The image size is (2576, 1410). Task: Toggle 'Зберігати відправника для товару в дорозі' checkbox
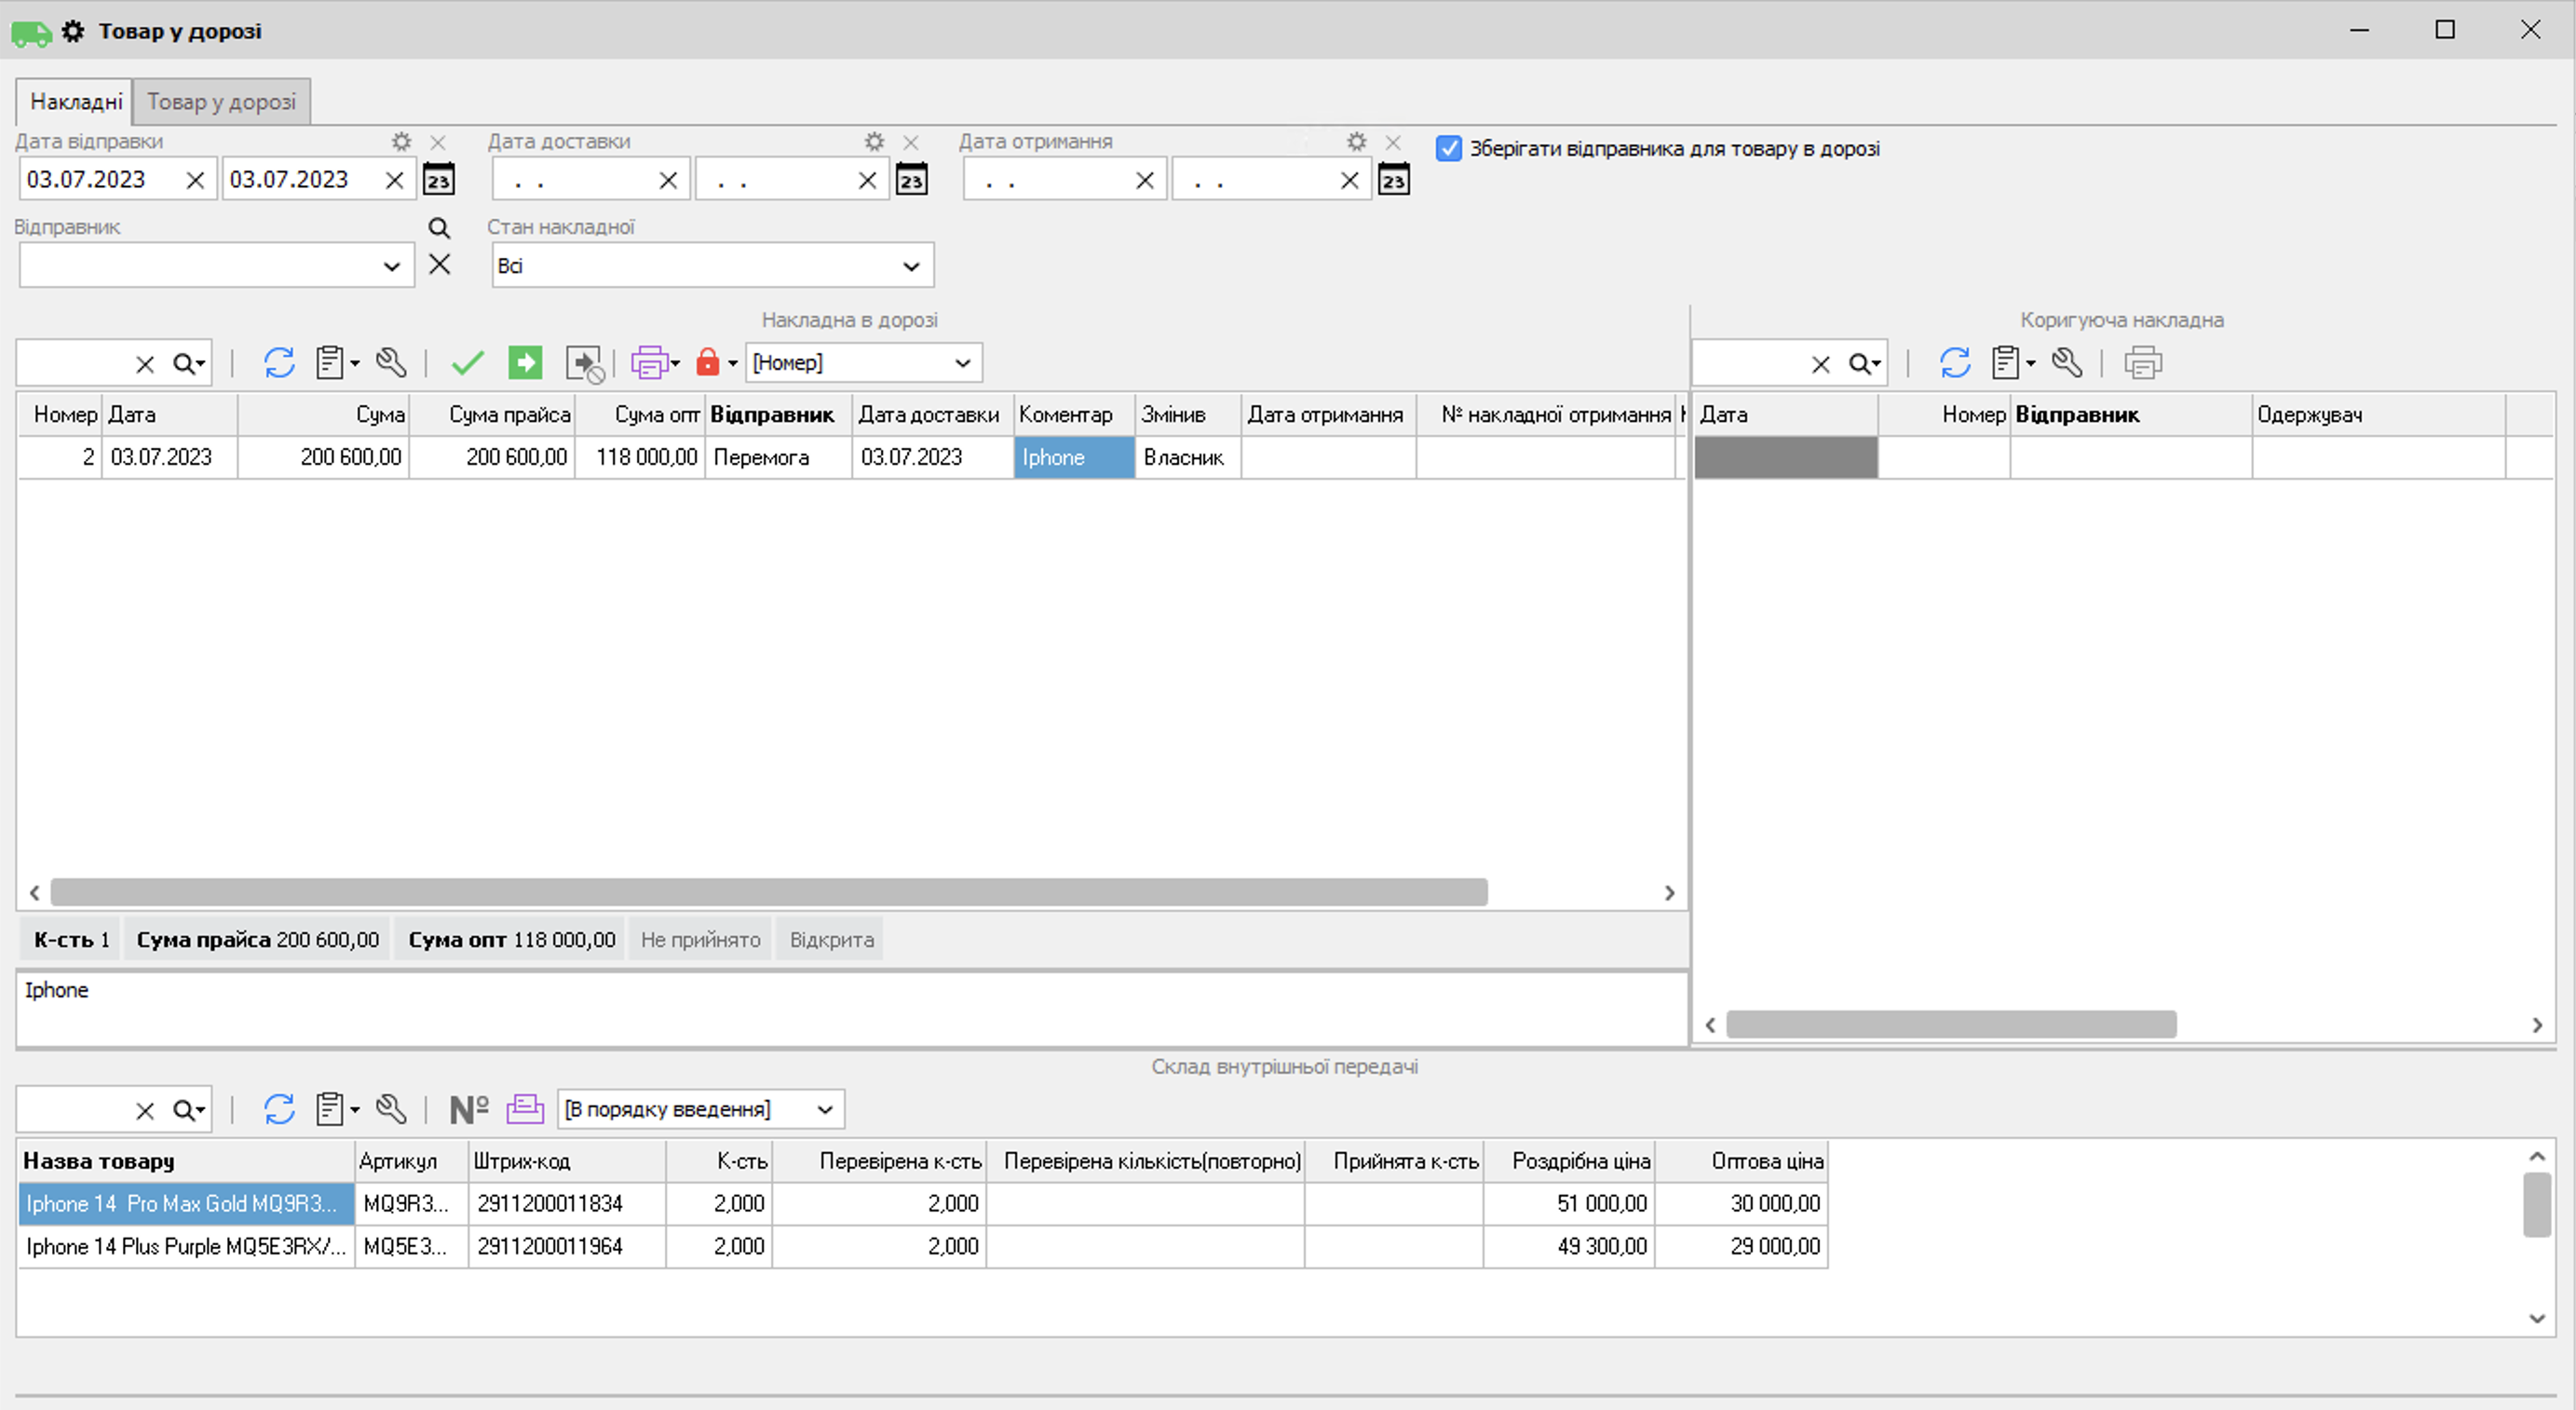click(x=1448, y=149)
